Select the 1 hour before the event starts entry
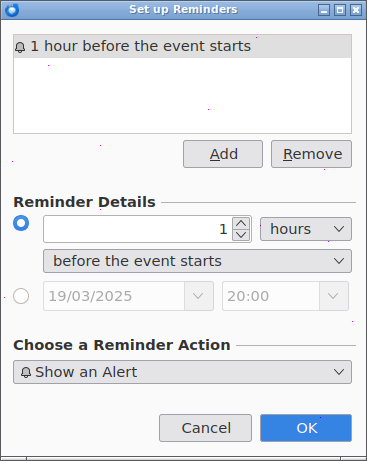Screen dimensions: 367x461 point(182,46)
